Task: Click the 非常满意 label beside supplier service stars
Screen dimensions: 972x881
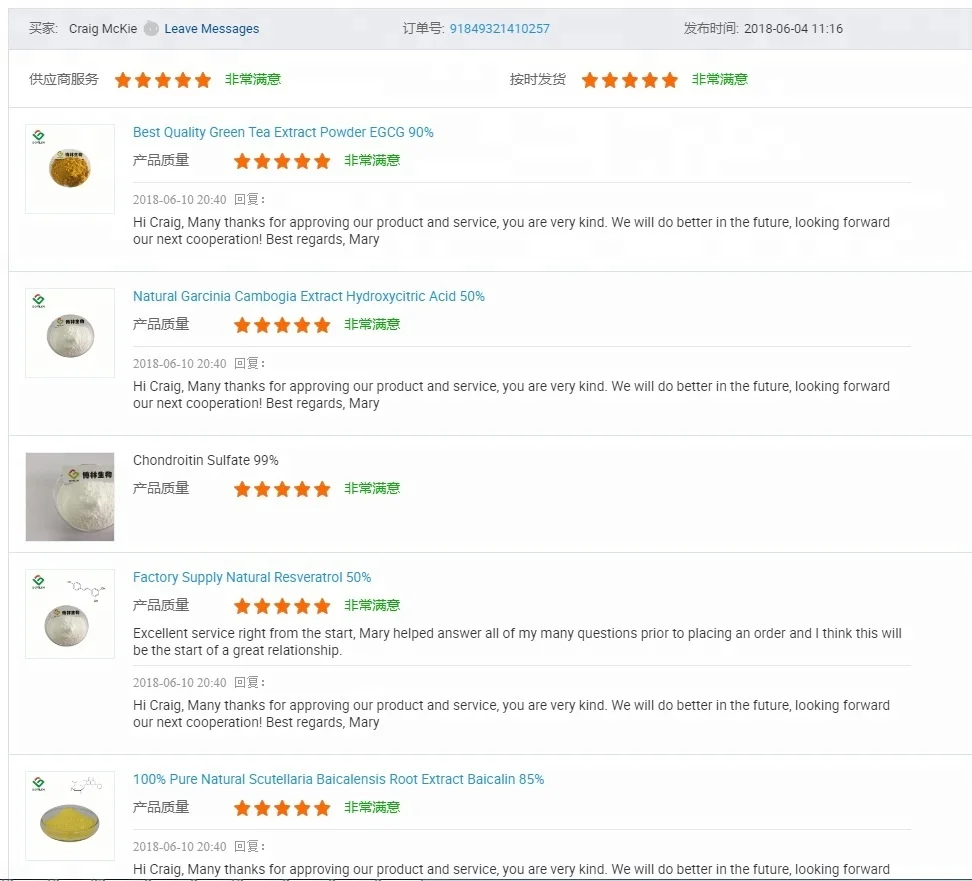Action: click(253, 79)
